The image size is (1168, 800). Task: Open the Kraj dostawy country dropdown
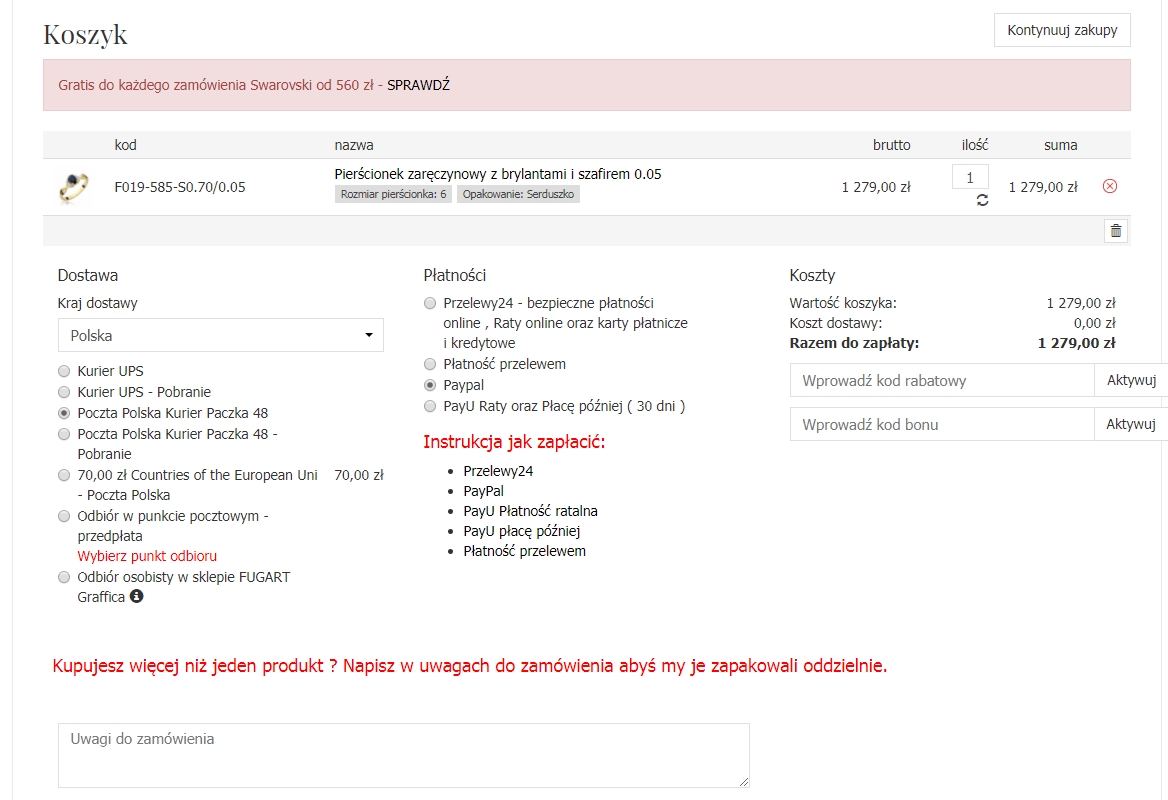[220, 336]
